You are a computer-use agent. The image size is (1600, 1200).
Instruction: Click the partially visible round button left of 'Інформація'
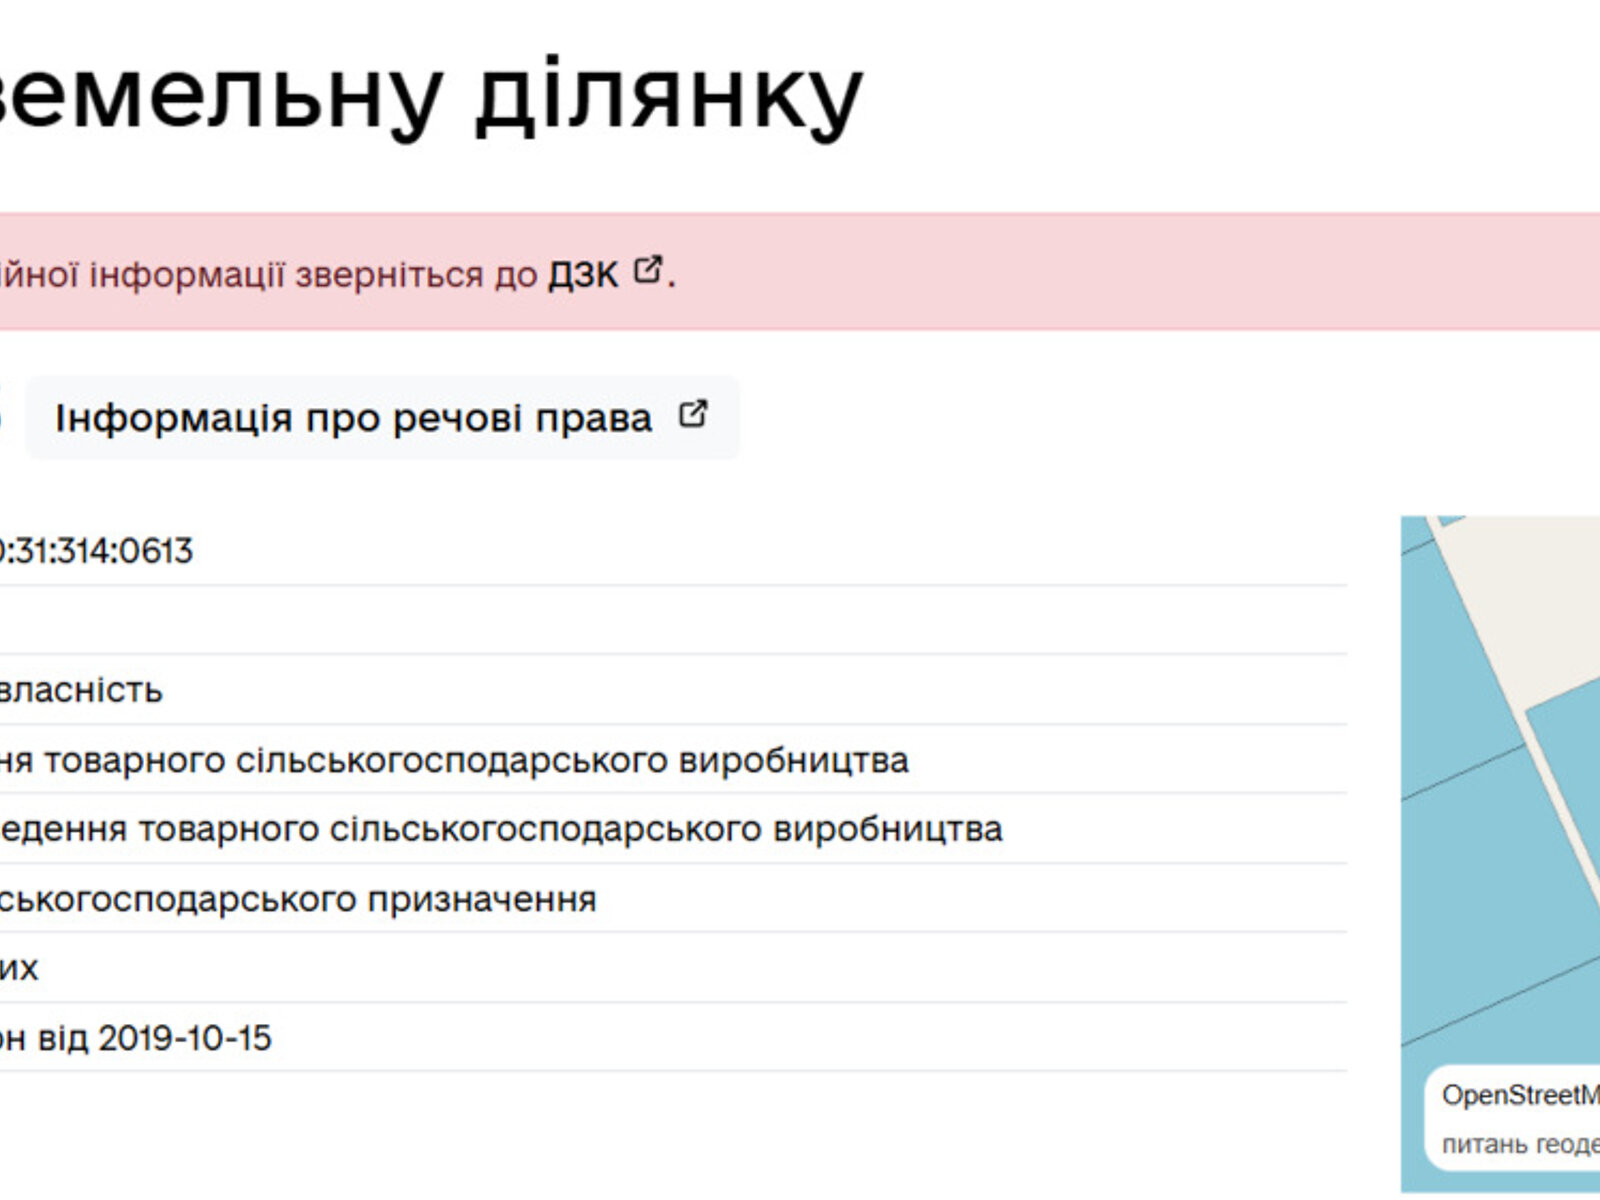[x=5, y=417]
